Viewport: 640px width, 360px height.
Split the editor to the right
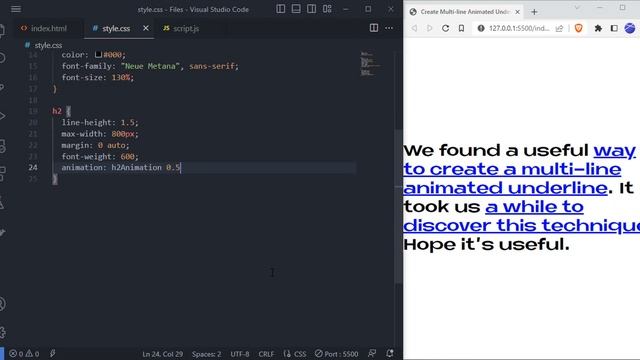click(x=373, y=28)
